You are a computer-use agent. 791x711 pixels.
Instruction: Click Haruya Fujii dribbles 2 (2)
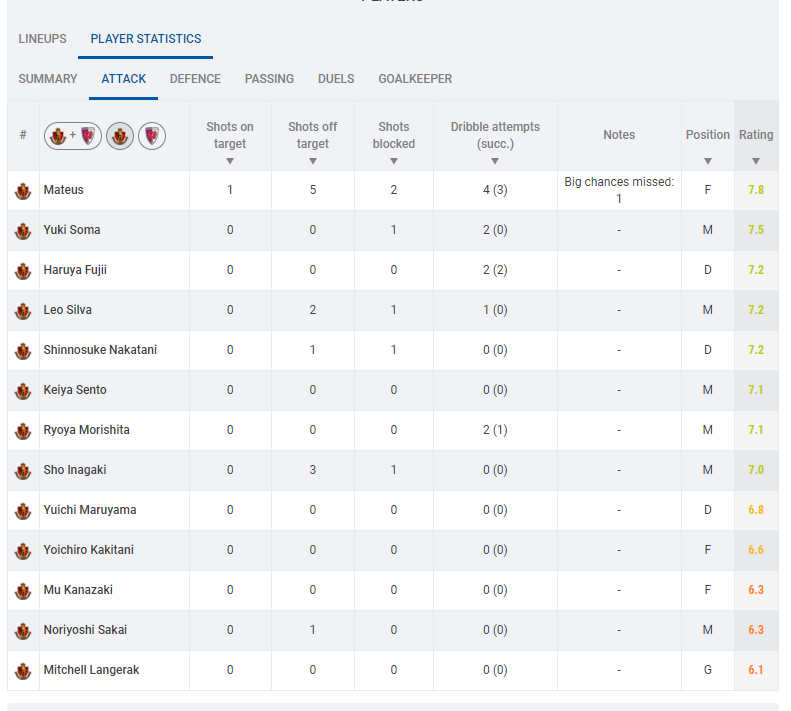click(495, 270)
